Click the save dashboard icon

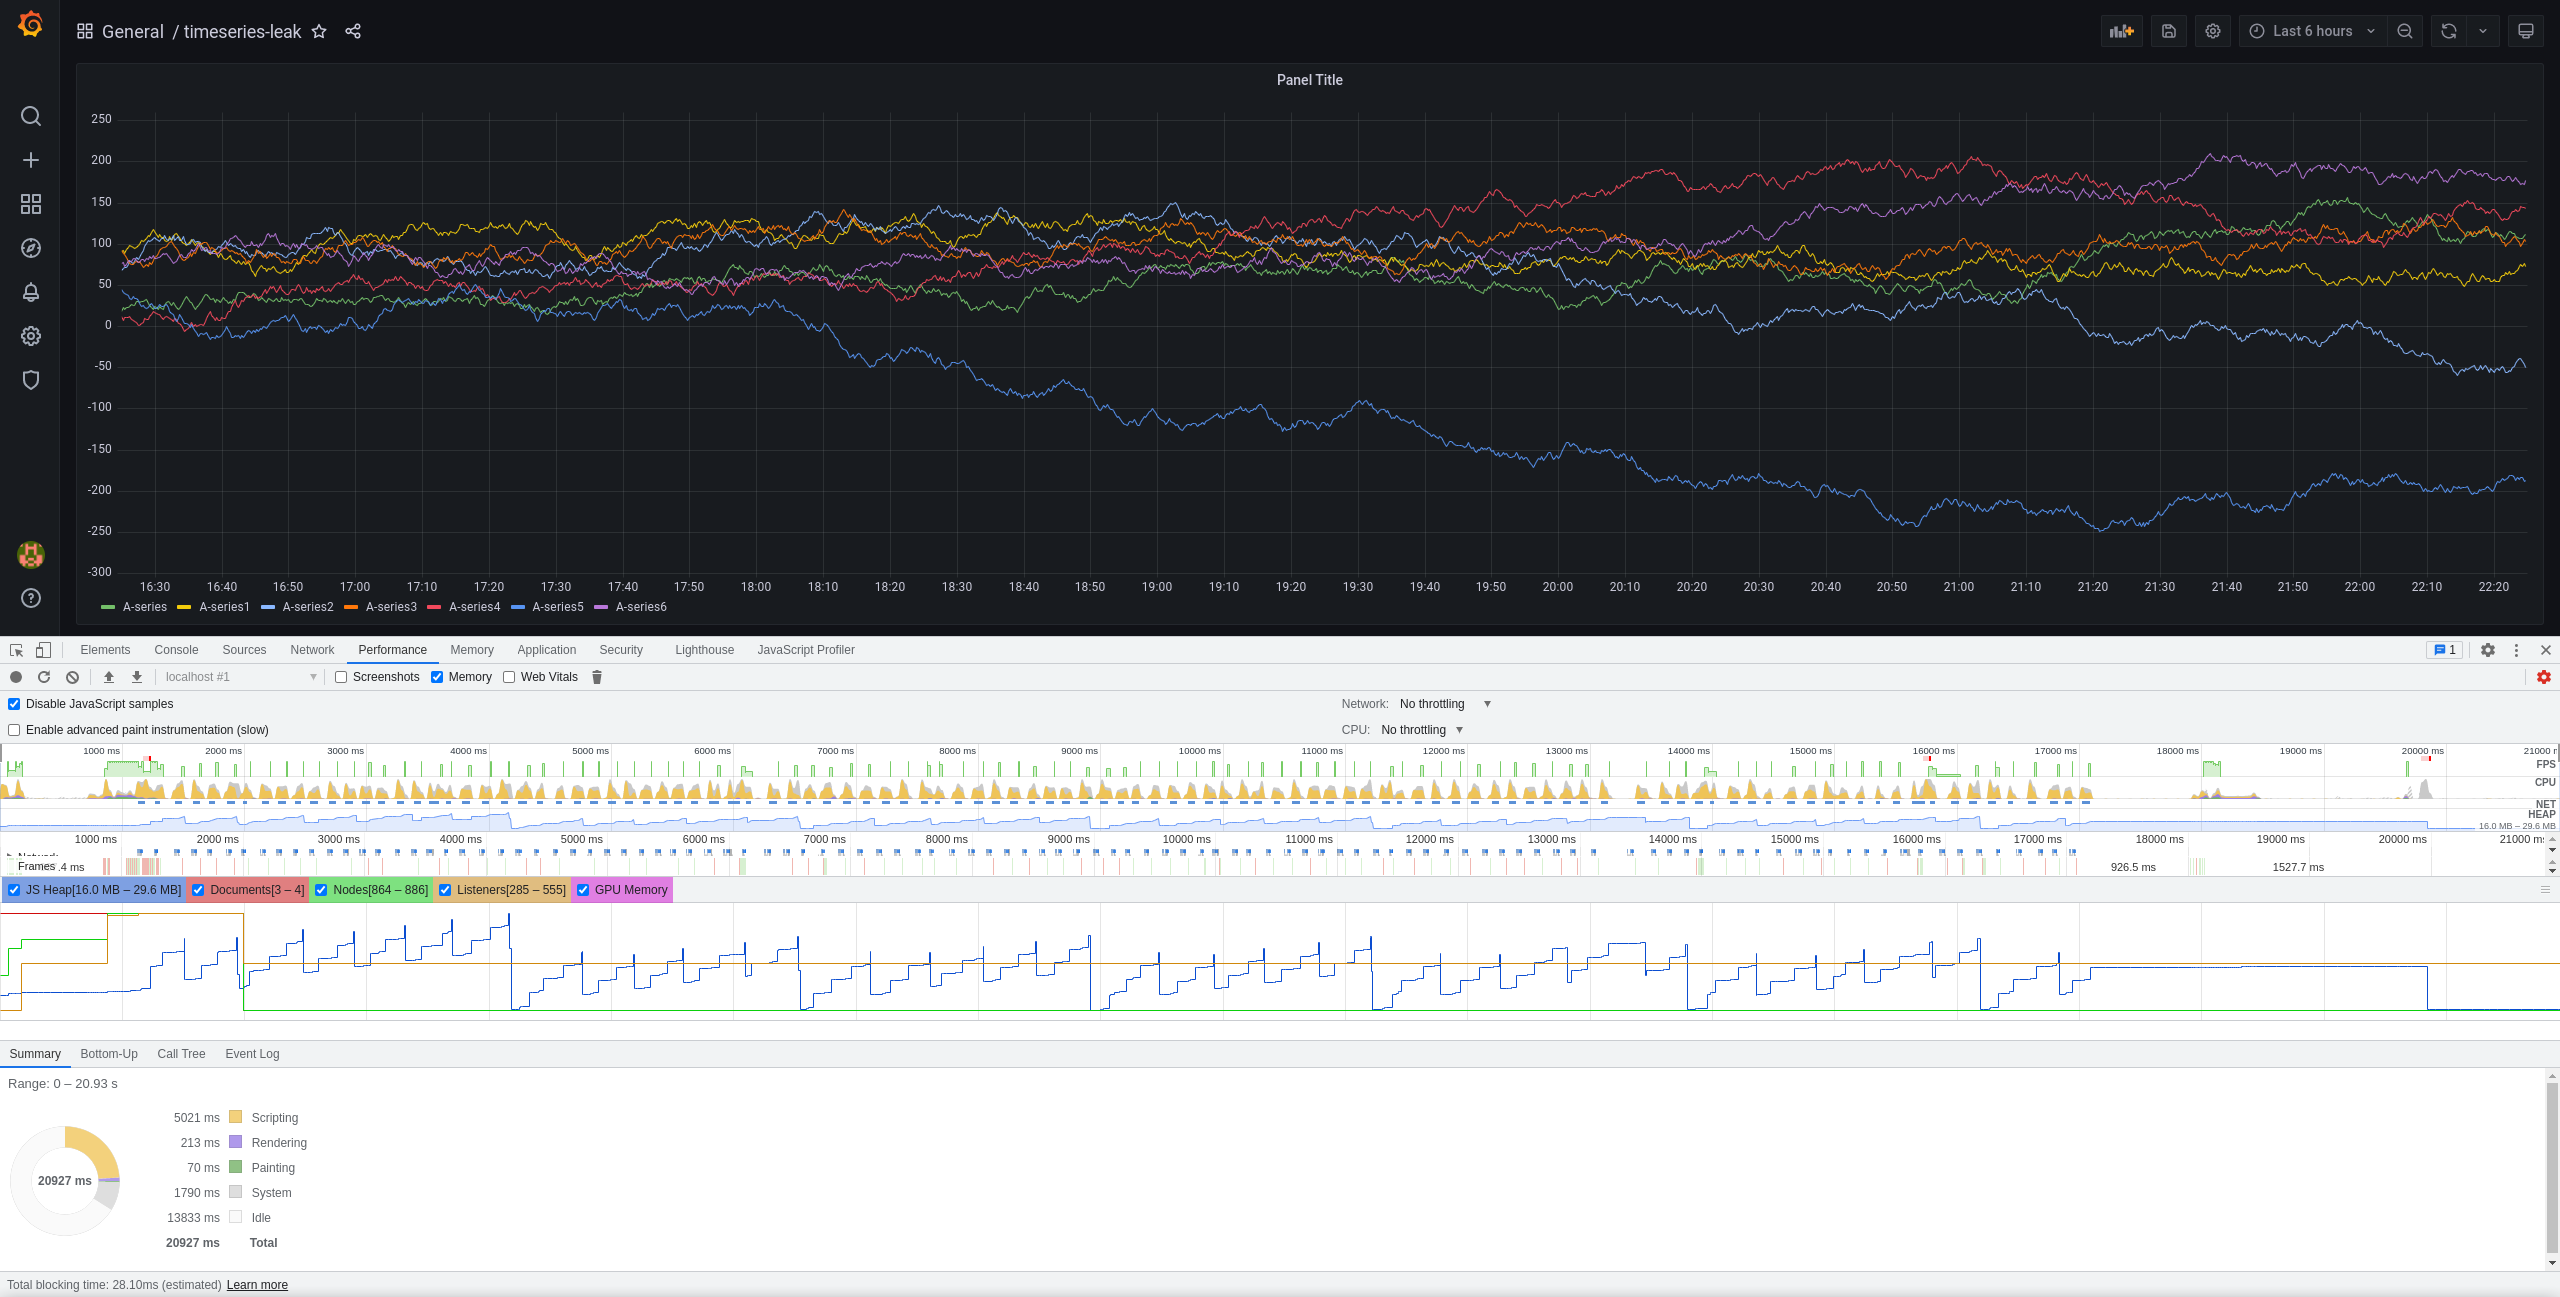click(2167, 31)
